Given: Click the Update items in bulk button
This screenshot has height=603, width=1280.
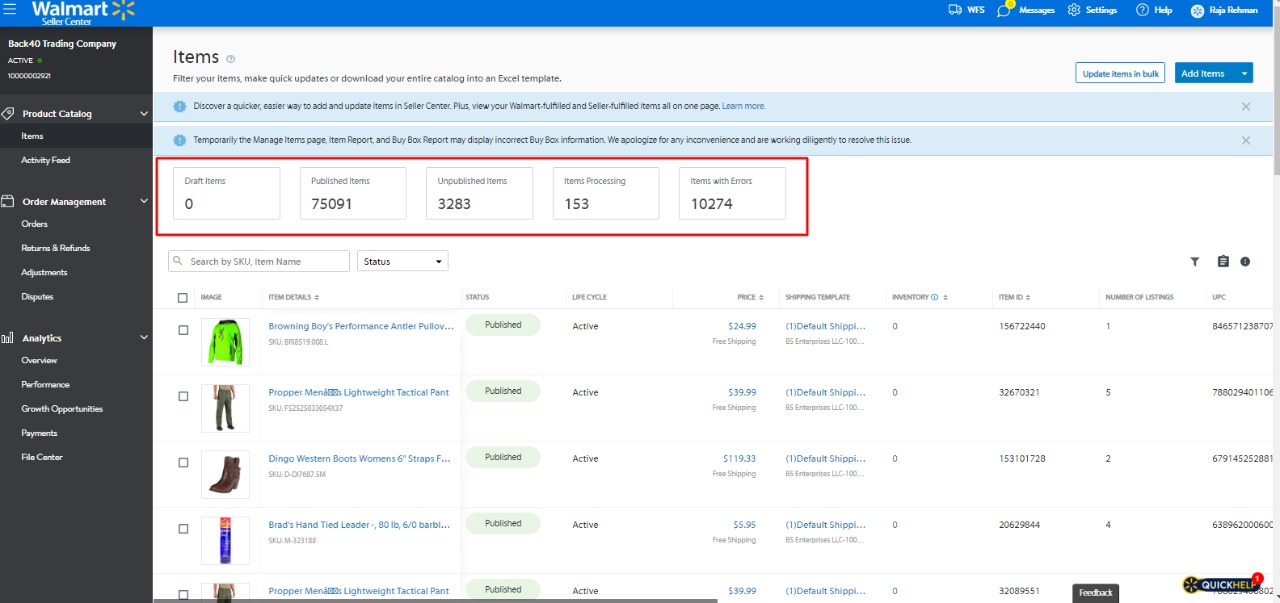Looking at the screenshot, I should (1120, 73).
